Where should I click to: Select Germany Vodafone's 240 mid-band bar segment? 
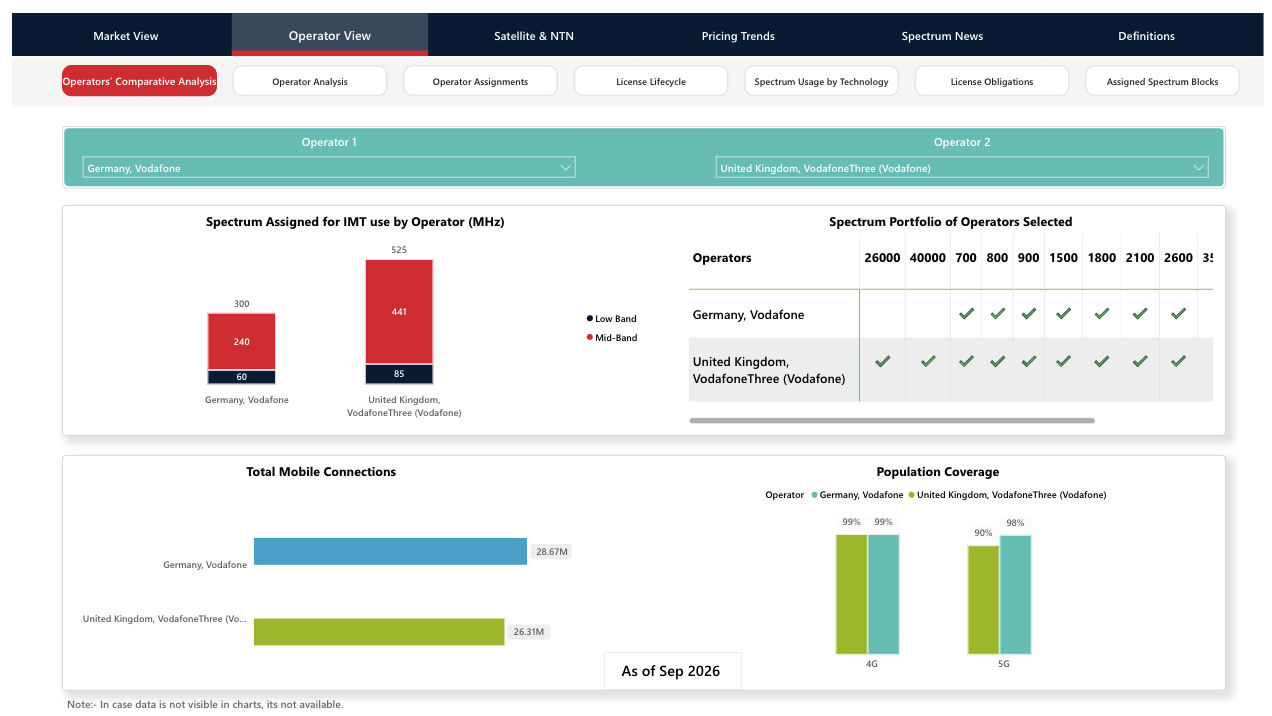[x=241, y=341]
